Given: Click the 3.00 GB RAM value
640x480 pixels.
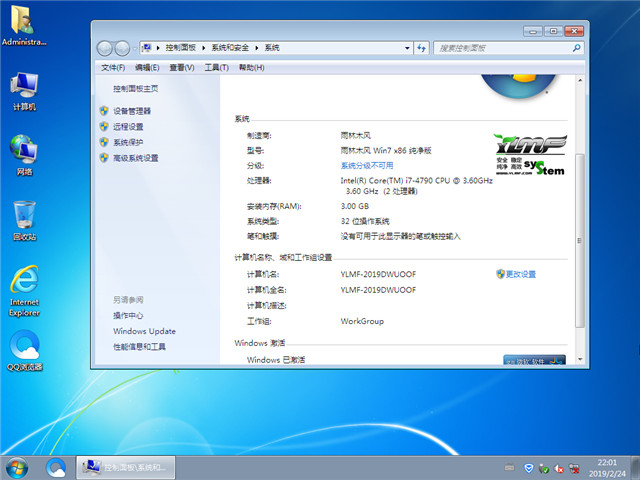Looking at the screenshot, I should click(x=355, y=206).
